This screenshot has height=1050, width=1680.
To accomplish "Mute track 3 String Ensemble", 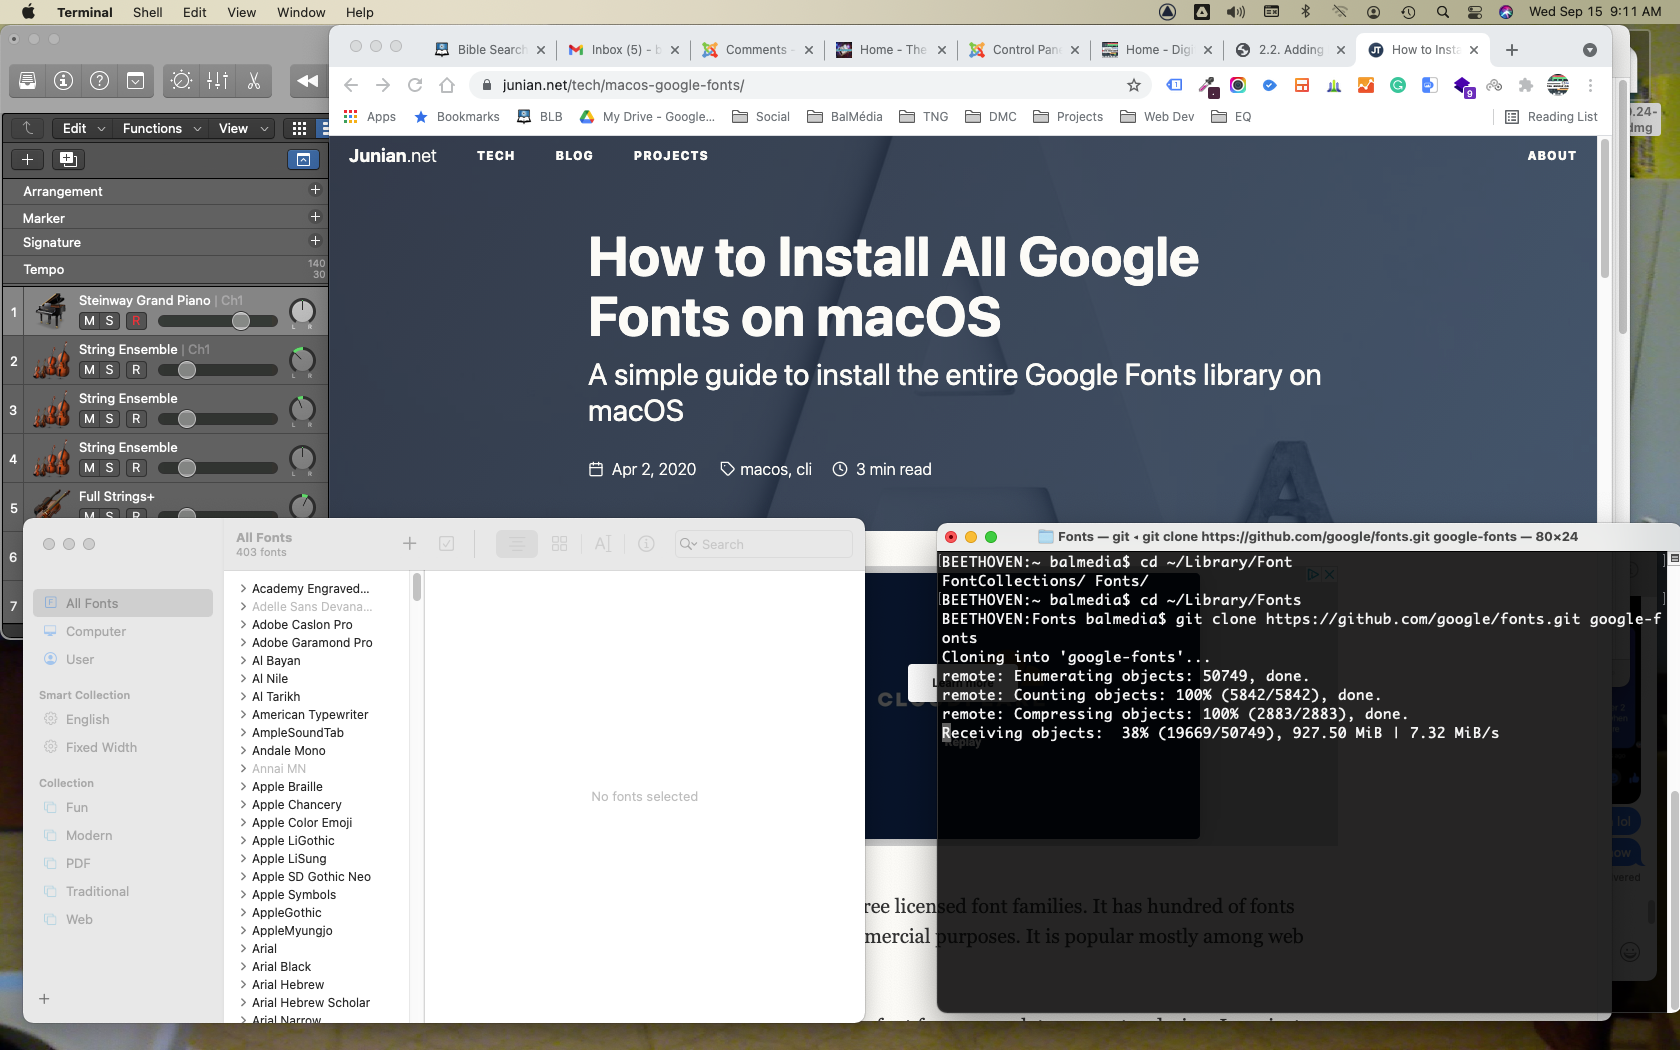I will [x=90, y=419].
